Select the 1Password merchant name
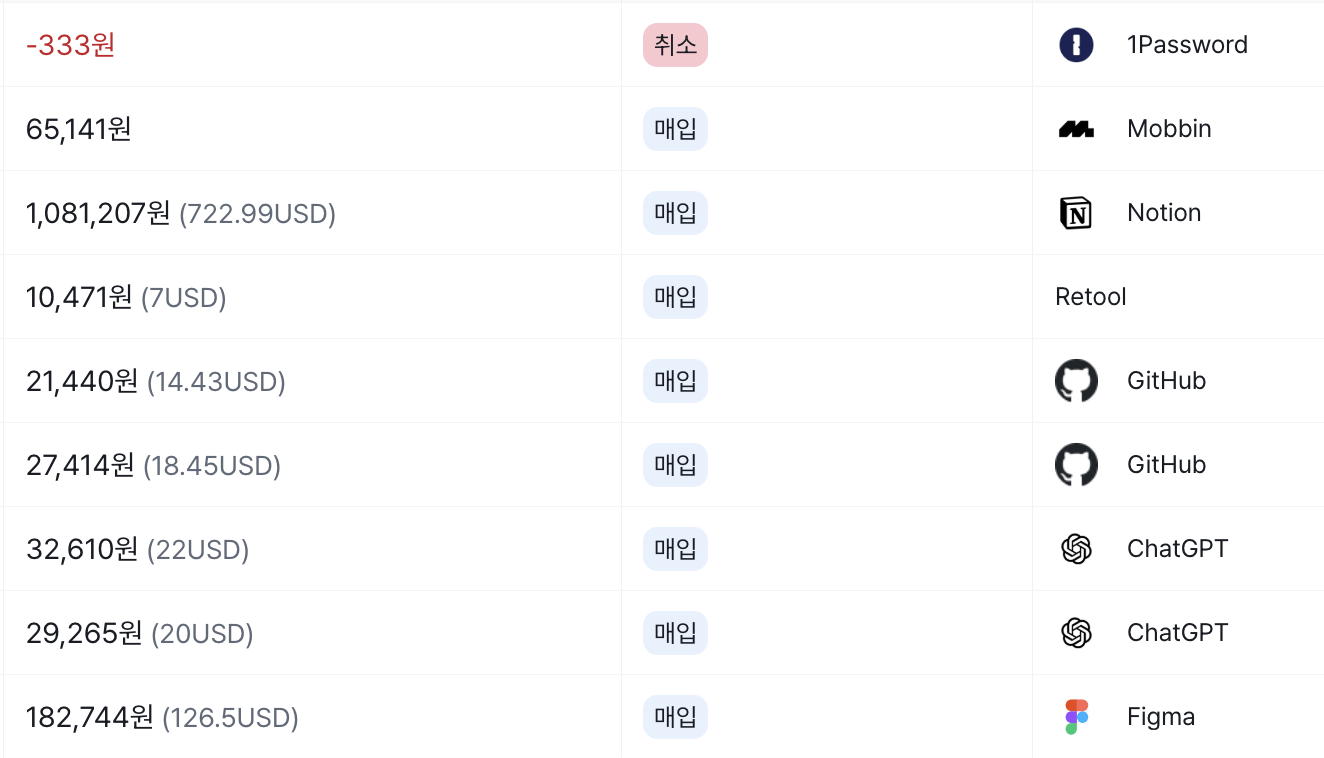This screenshot has width=1324, height=758. (x=1187, y=45)
